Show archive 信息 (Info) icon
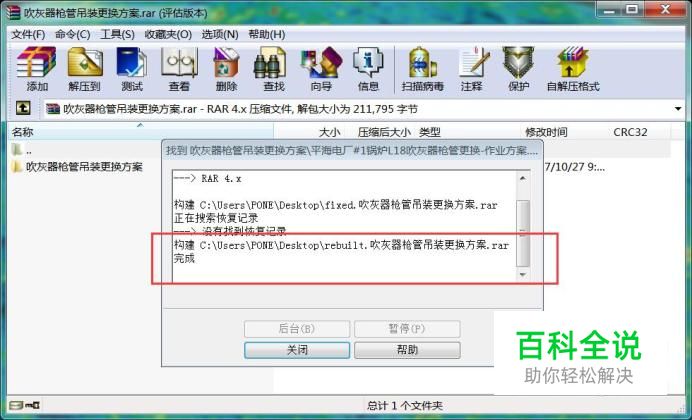Image resolution: width=692 pixels, height=420 pixels. click(368, 68)
